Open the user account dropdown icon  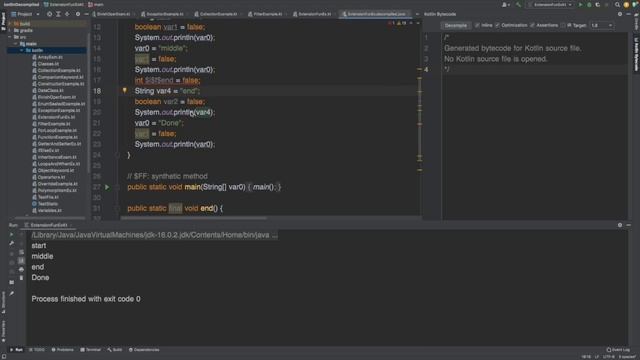(506, 4)
